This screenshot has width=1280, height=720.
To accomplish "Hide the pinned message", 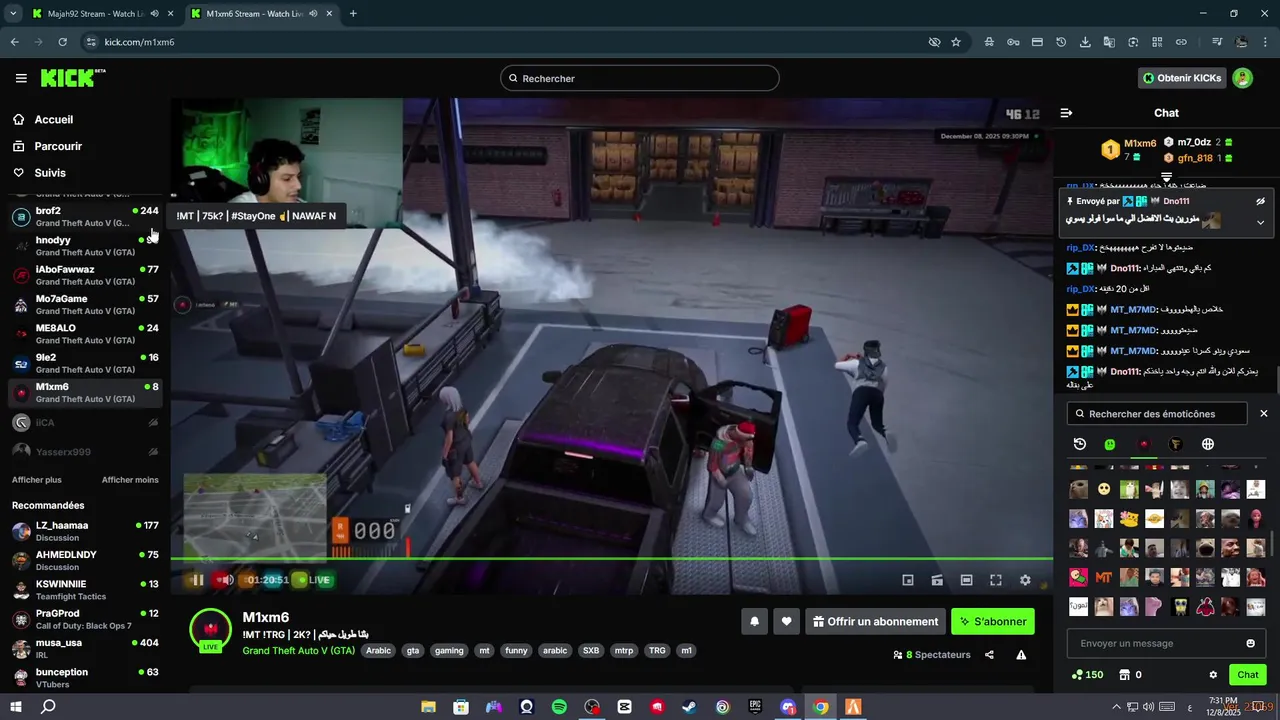I will (x=1260, y=201).
